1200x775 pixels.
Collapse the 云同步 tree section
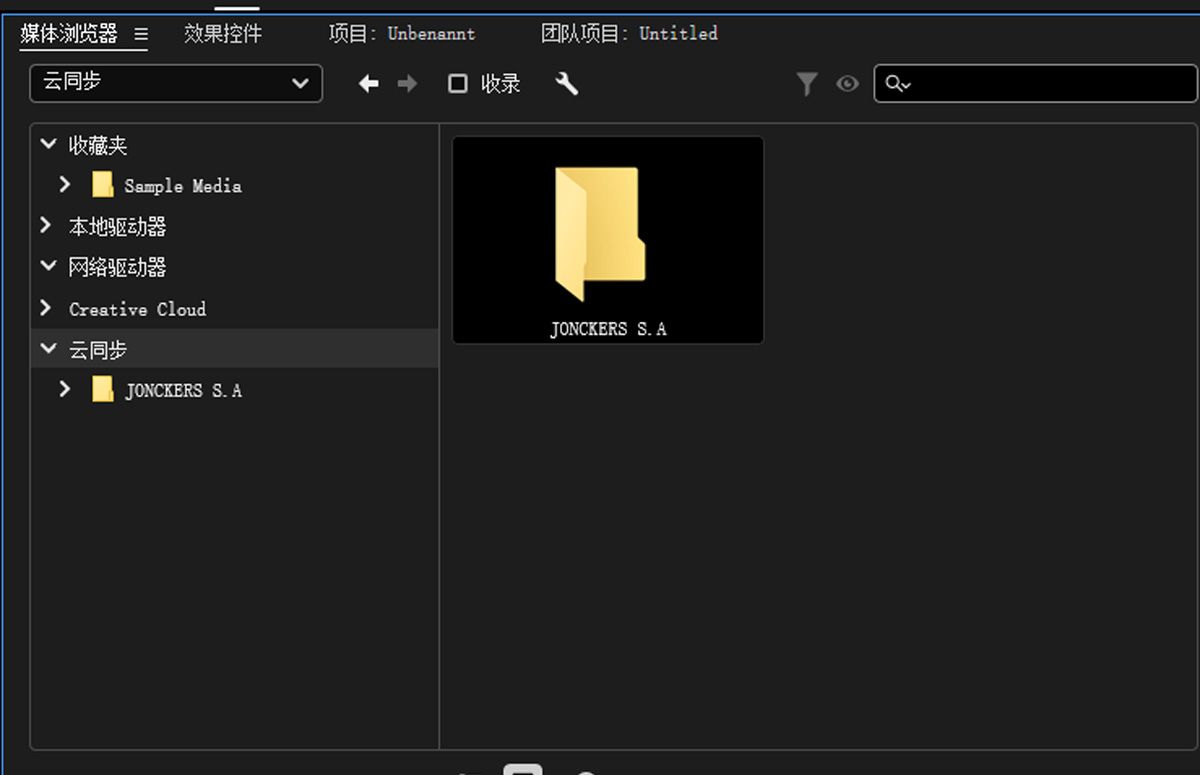[x=47, y=349]
